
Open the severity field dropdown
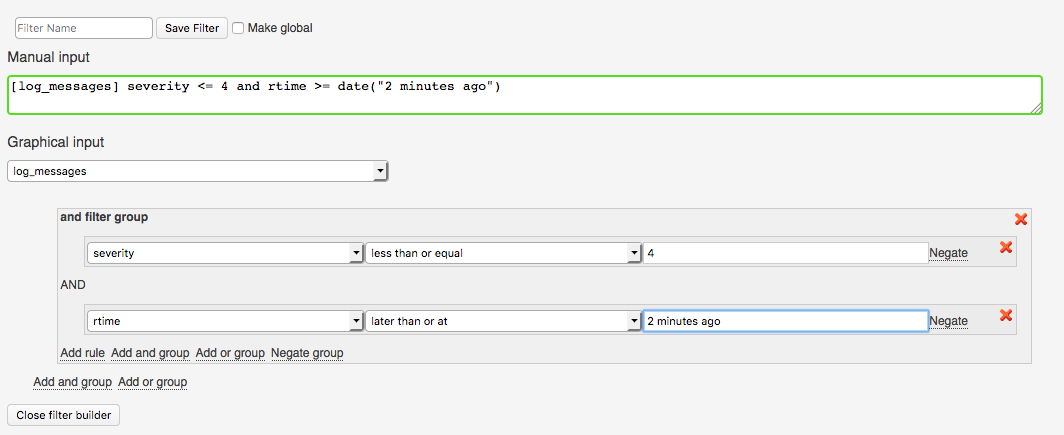225,253
